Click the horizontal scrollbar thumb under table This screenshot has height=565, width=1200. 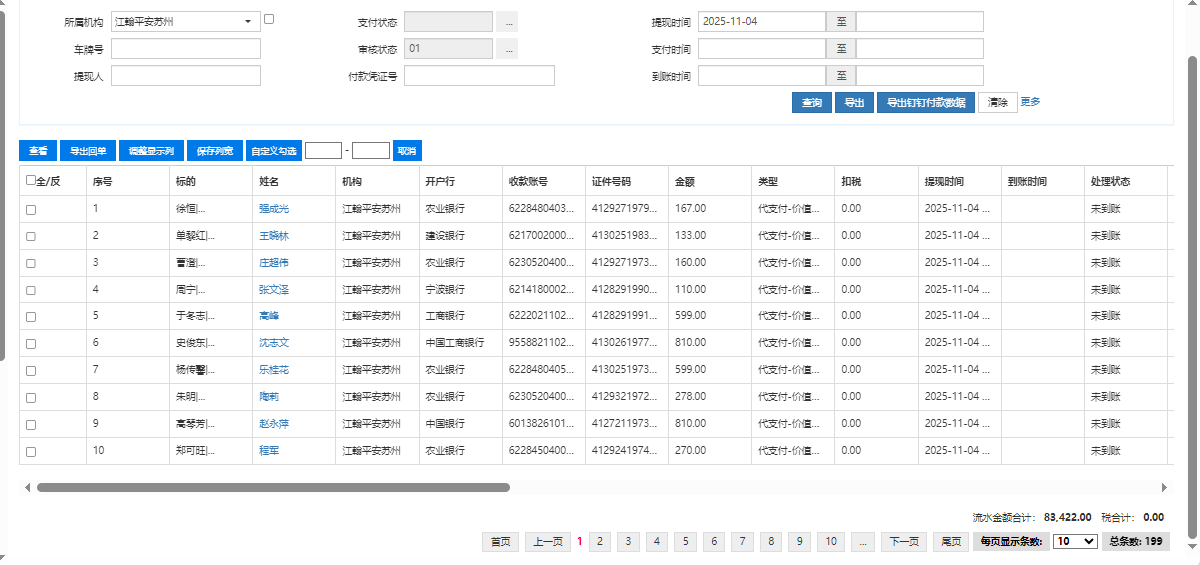tap(273, 488)
